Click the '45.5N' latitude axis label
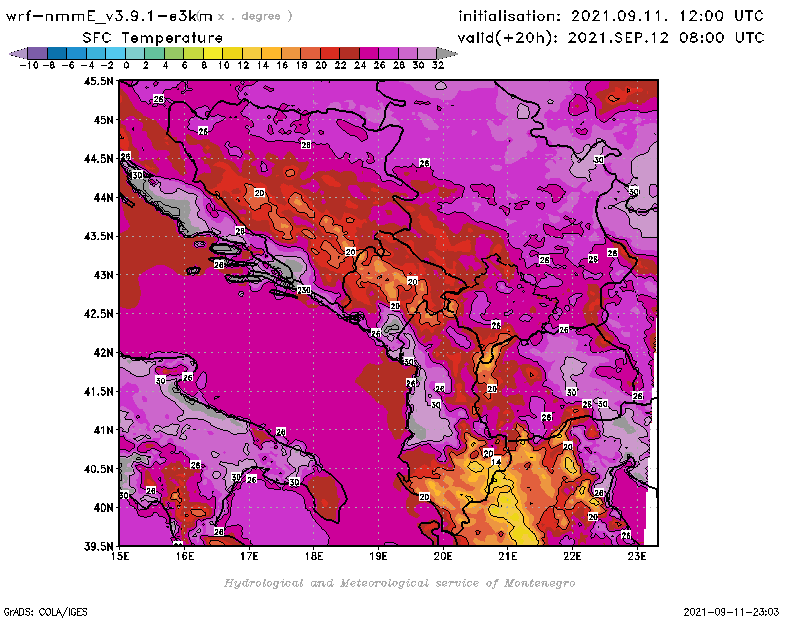The width and height of the screenshot is (800, 618). pyautogui.click(x=98, y=81)
